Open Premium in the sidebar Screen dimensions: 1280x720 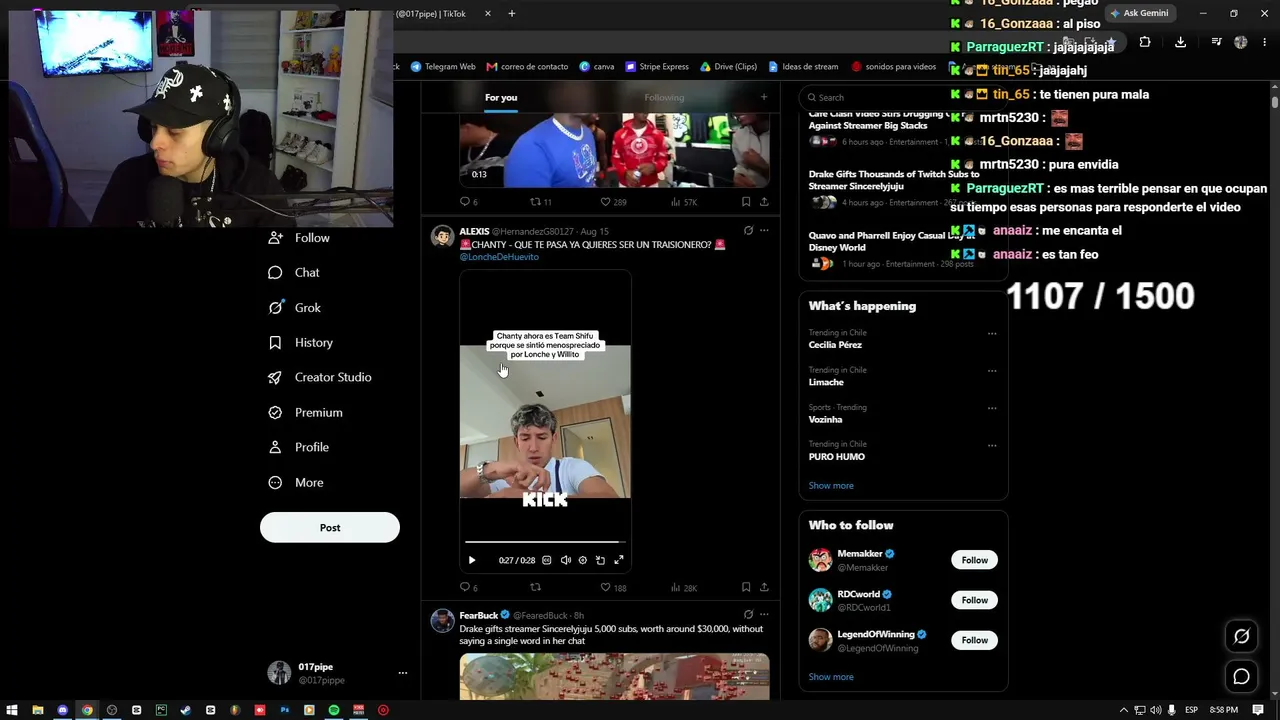click(305, 413)
